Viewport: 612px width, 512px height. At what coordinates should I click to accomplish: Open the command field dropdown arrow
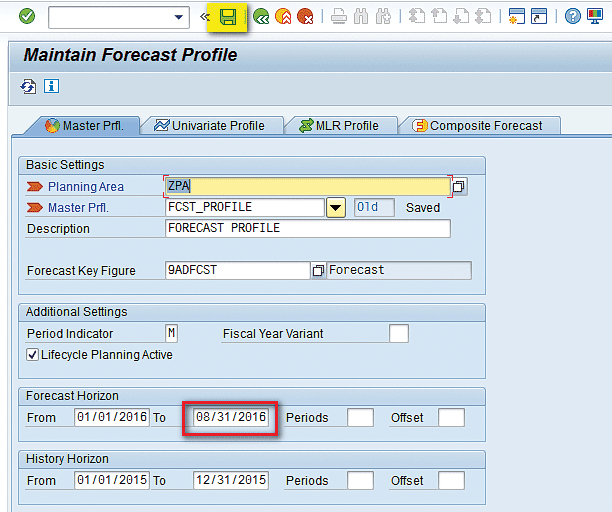coord(180,16)
